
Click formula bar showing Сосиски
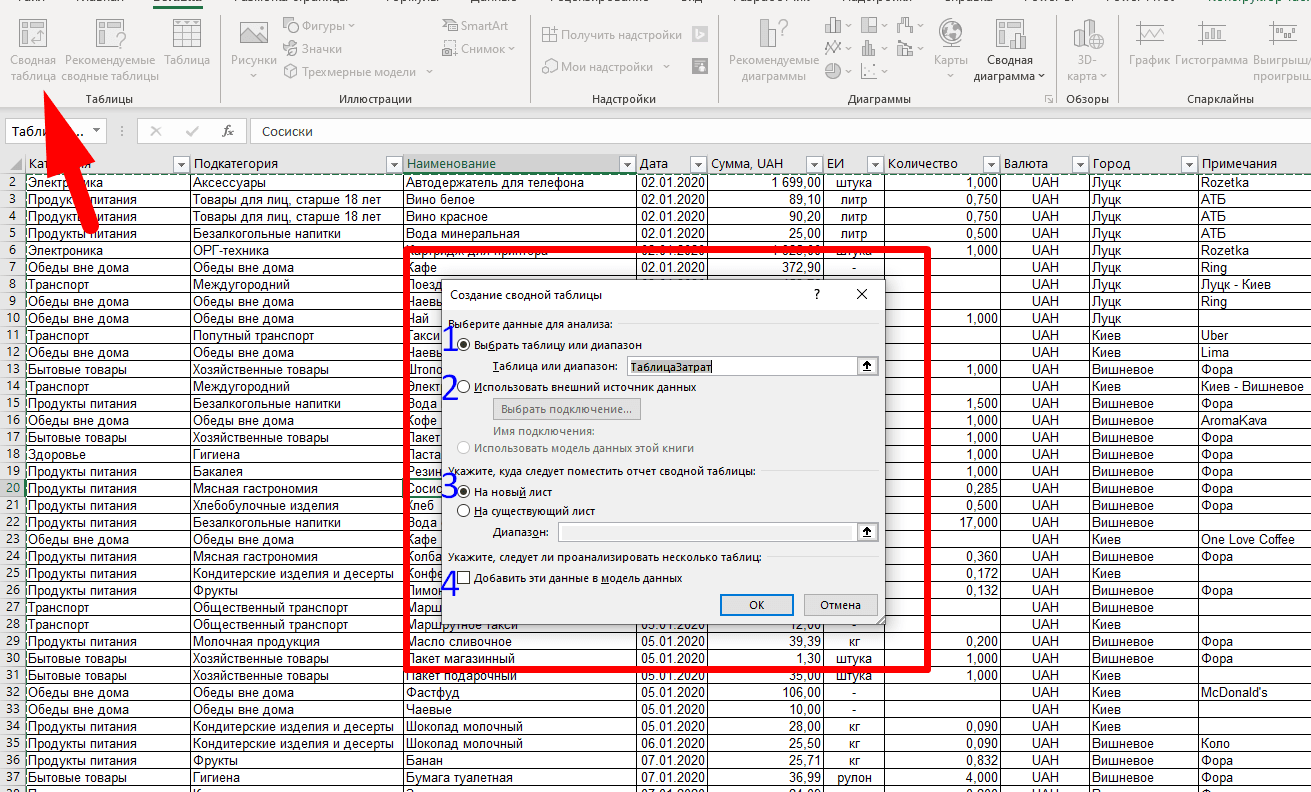tap(780, 131)
